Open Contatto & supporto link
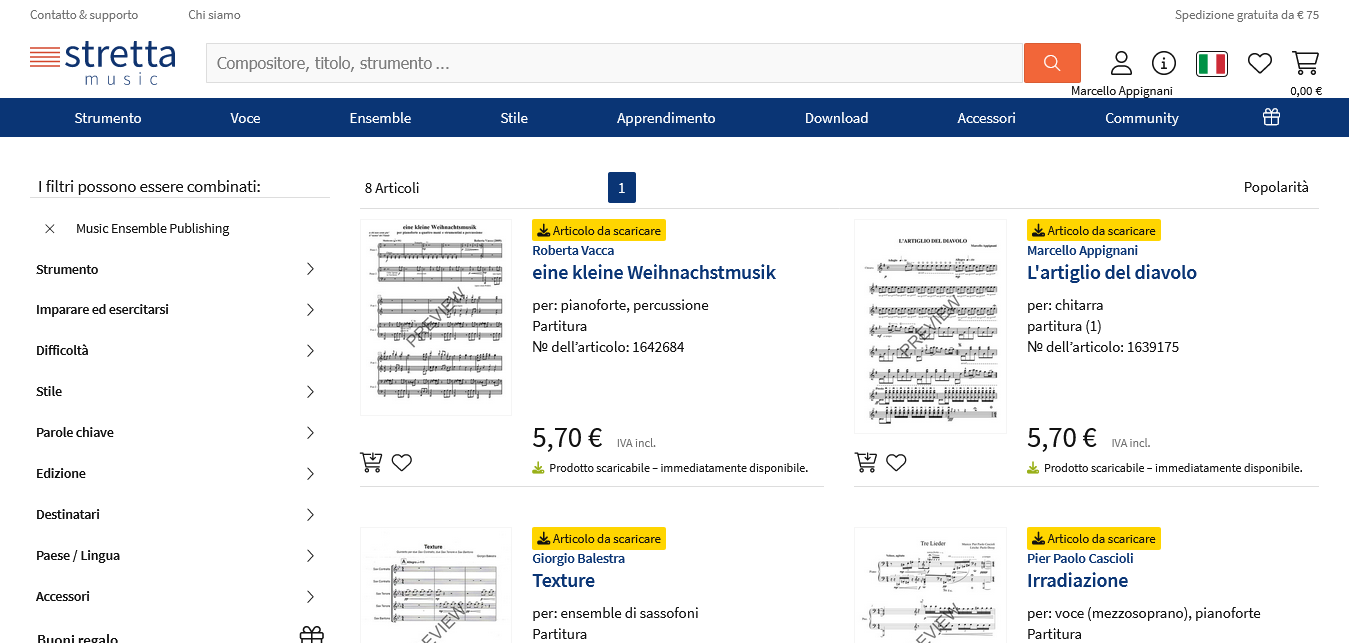 coord(84,15)
